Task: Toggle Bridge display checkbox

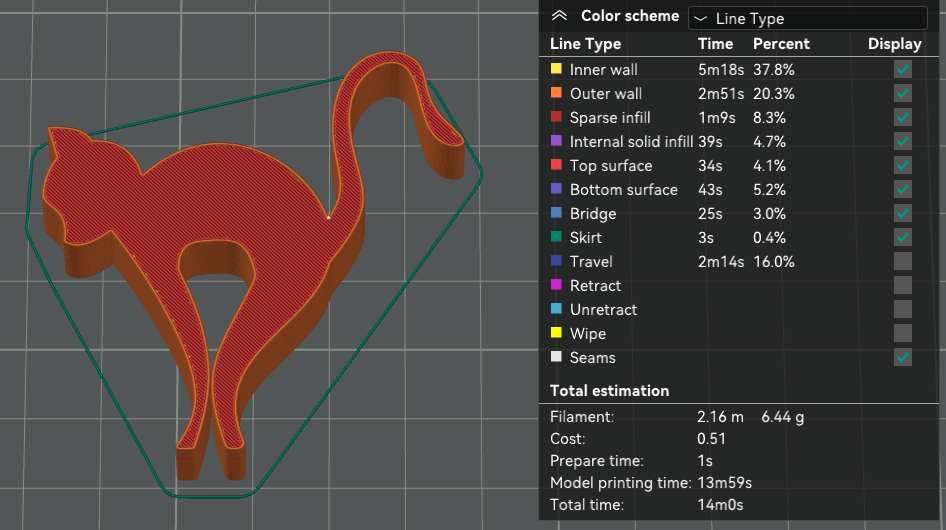Action: click(903, 213)
